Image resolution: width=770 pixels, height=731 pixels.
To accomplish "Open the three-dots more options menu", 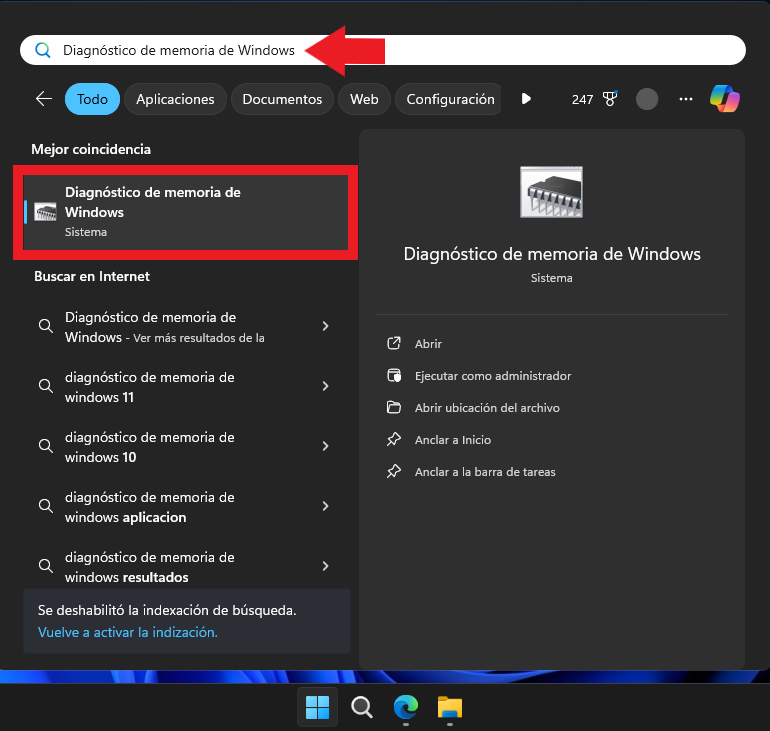I will coord(686,99).
